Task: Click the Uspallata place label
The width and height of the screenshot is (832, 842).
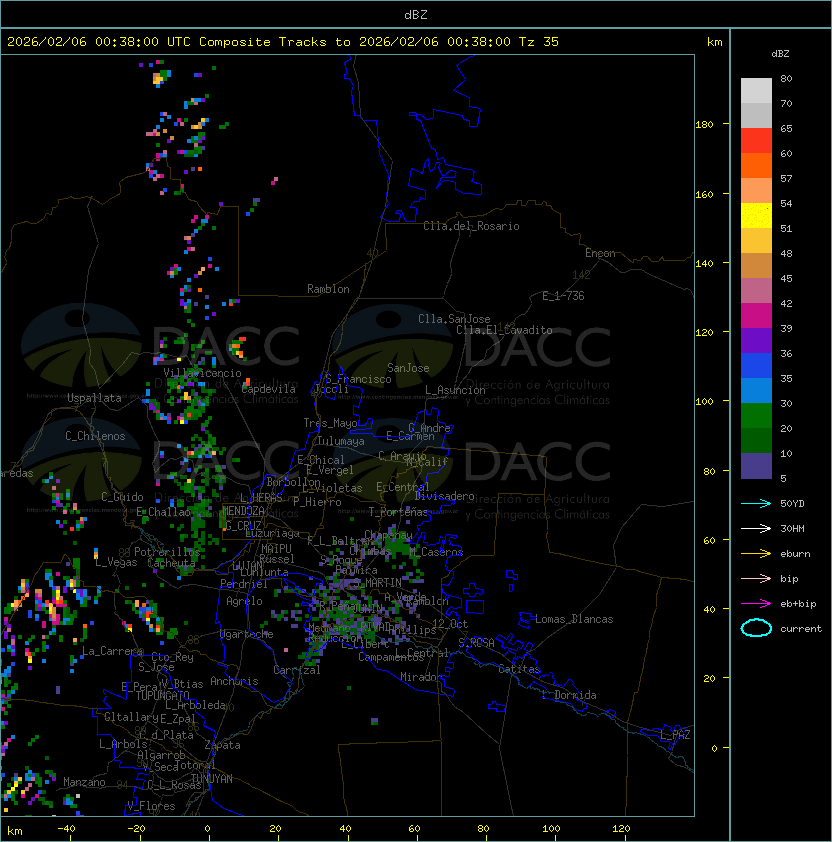Action: click(95, 398)
